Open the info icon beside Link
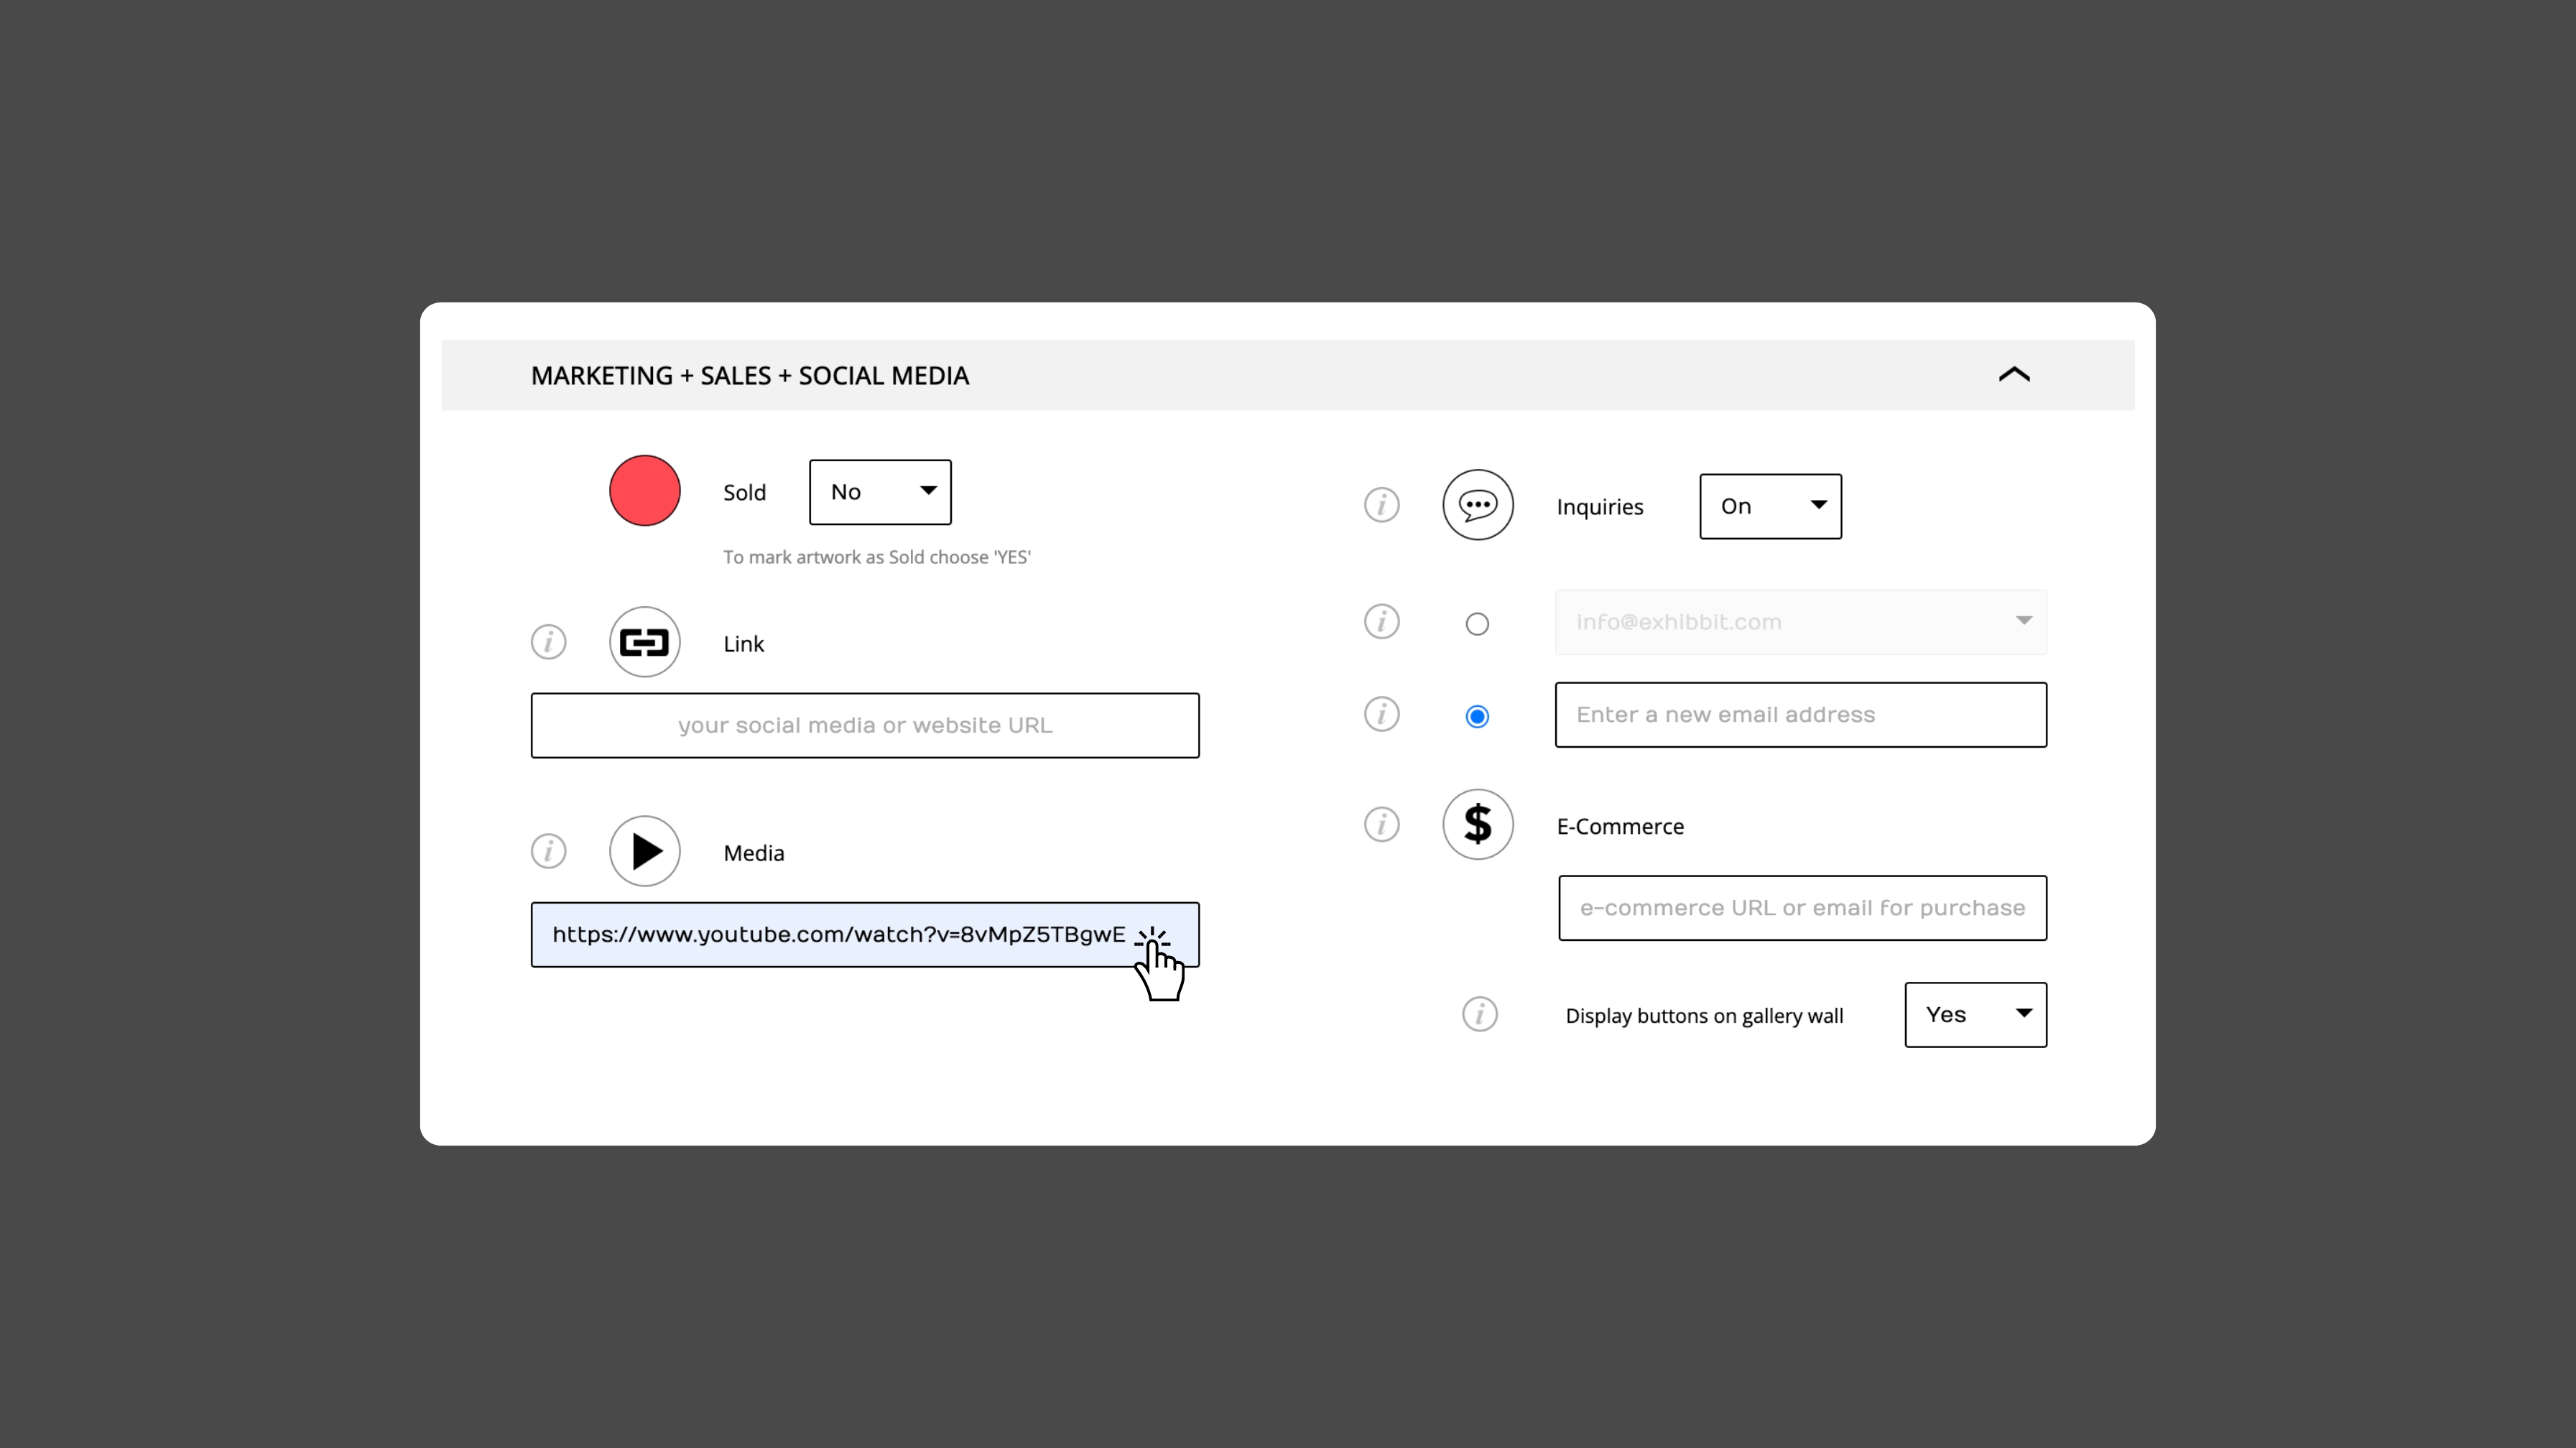Screen dimensions: 2576x1448 tap(548, 642)
